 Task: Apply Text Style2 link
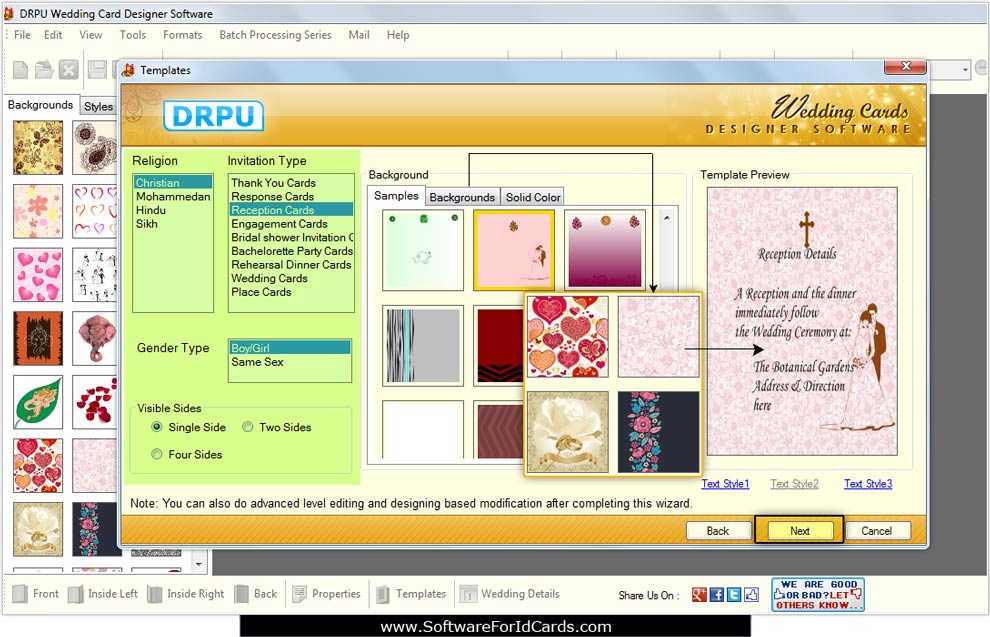[x=794, y=484]
